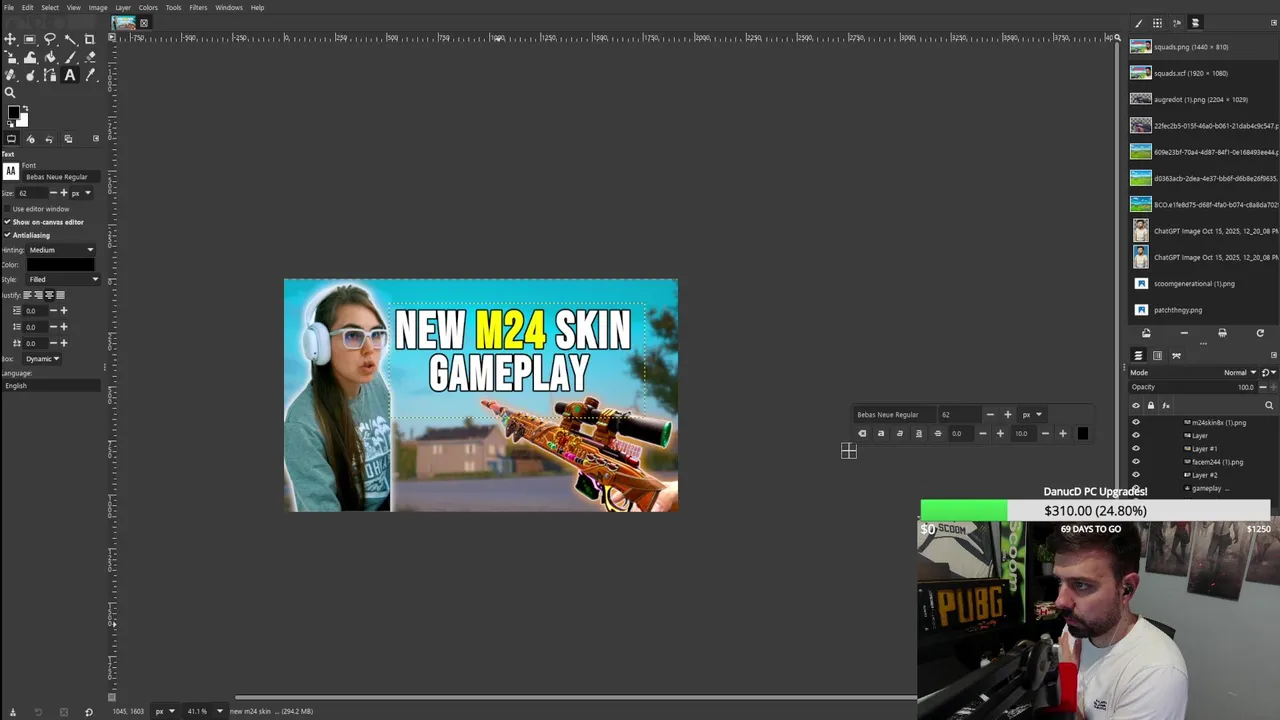Open layer Mode Normal dropdown
Image resolution: width=1280 pixels, height=720 pixels.
pos(1240,372)
